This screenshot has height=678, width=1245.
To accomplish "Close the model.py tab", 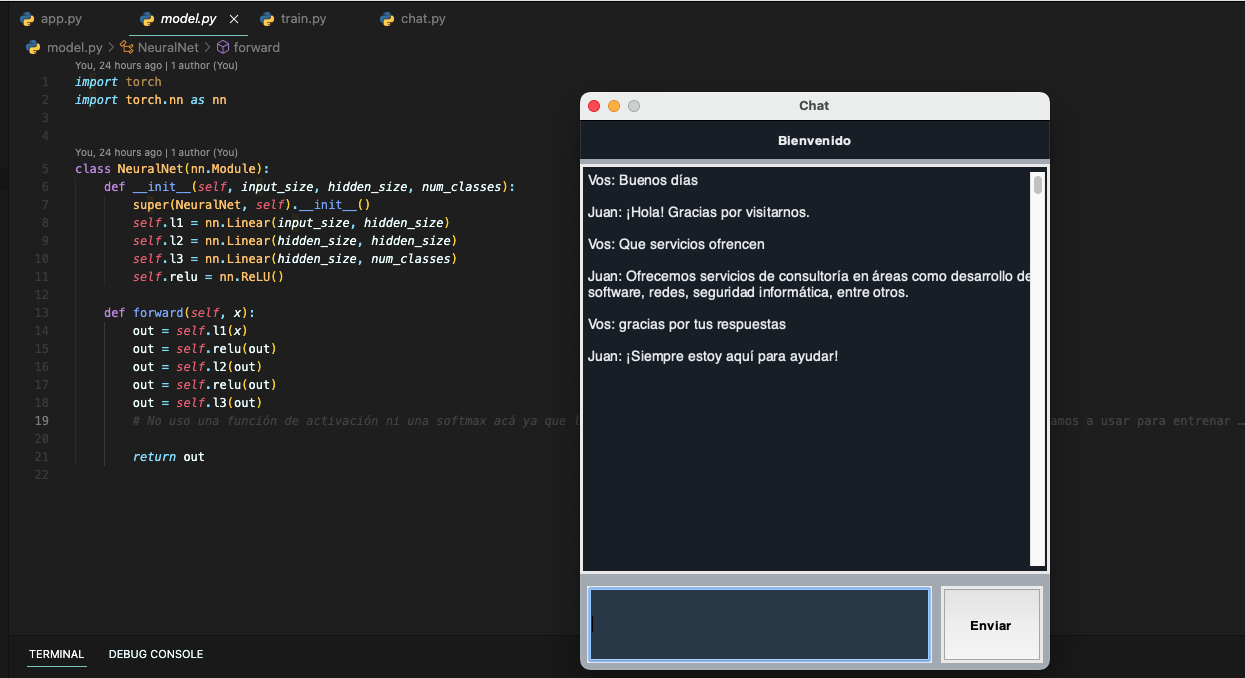I will tap(234, 19).
